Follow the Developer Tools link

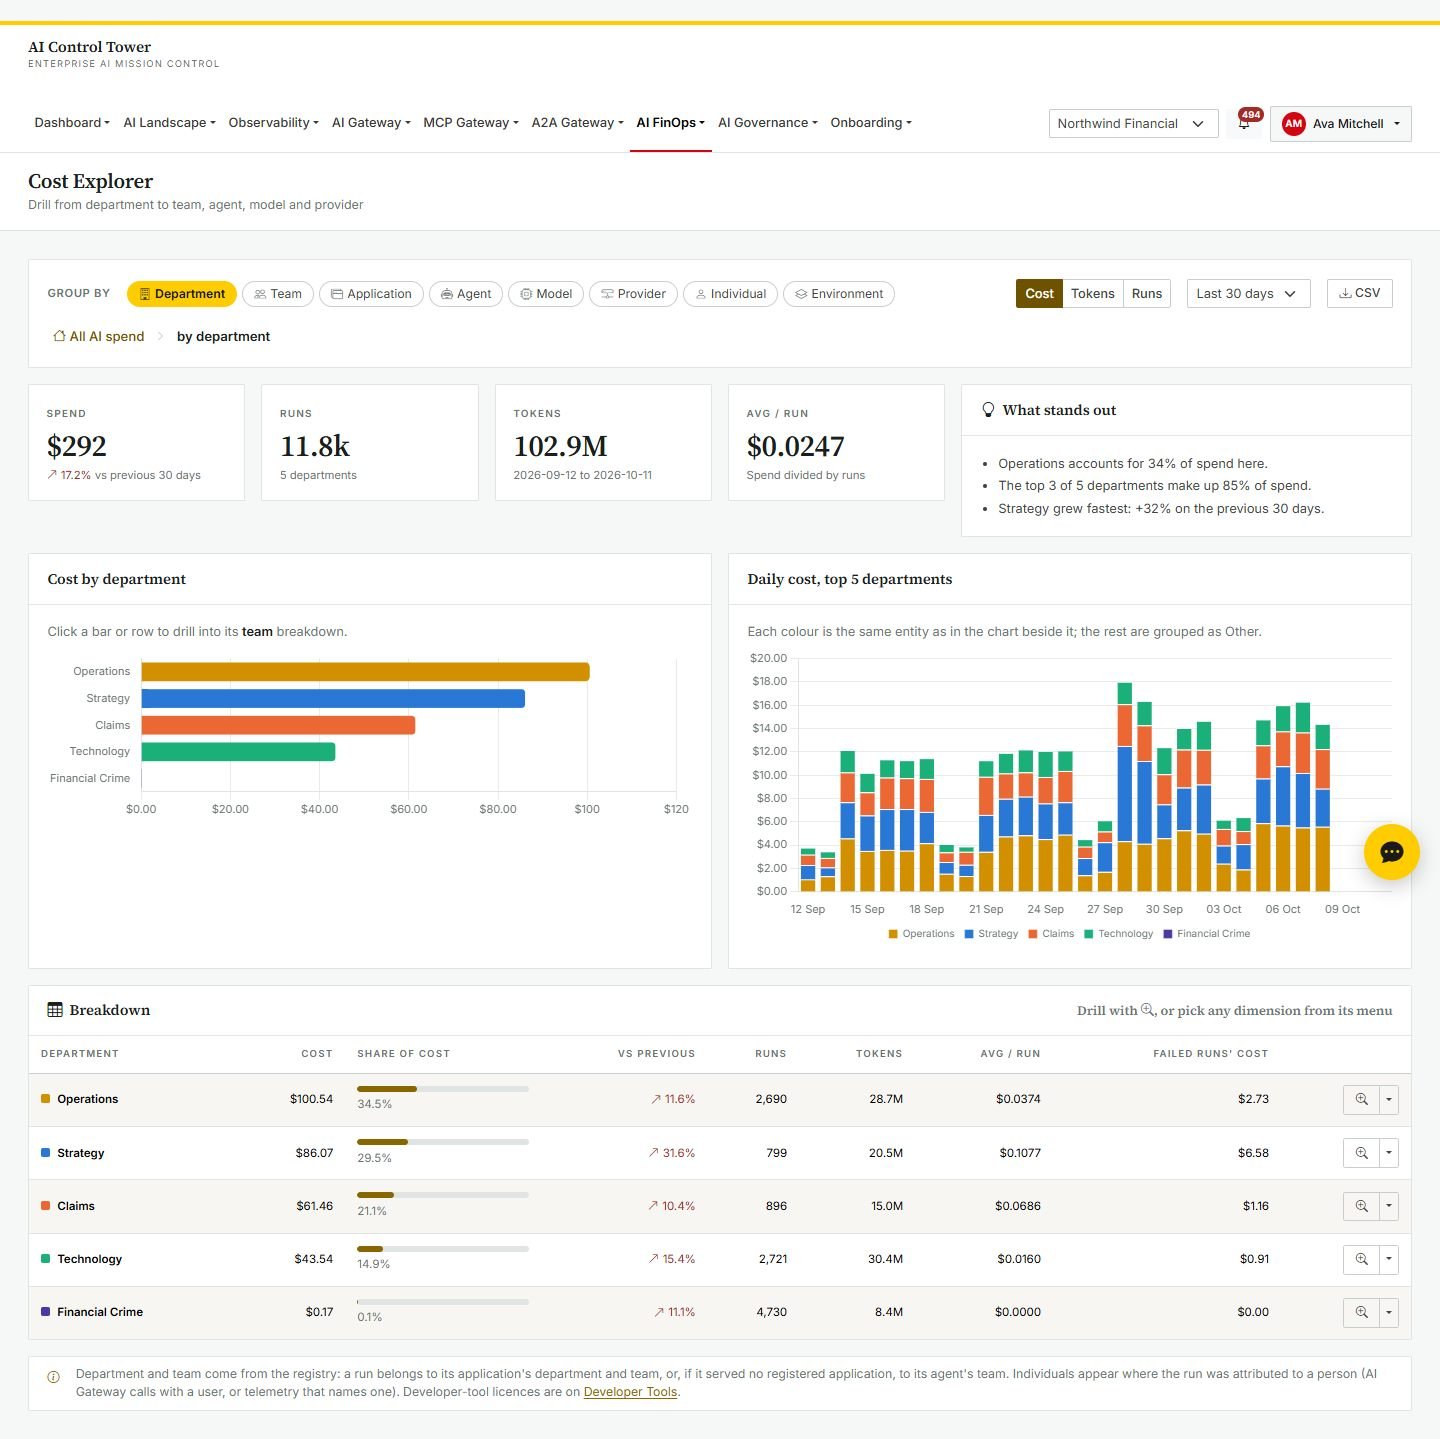coord(630,1392)
